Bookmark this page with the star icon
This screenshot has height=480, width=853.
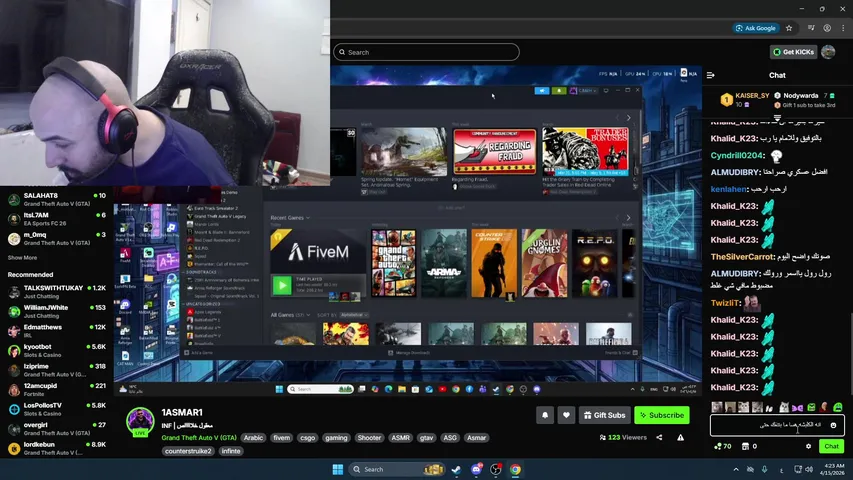tap(789, 28)
